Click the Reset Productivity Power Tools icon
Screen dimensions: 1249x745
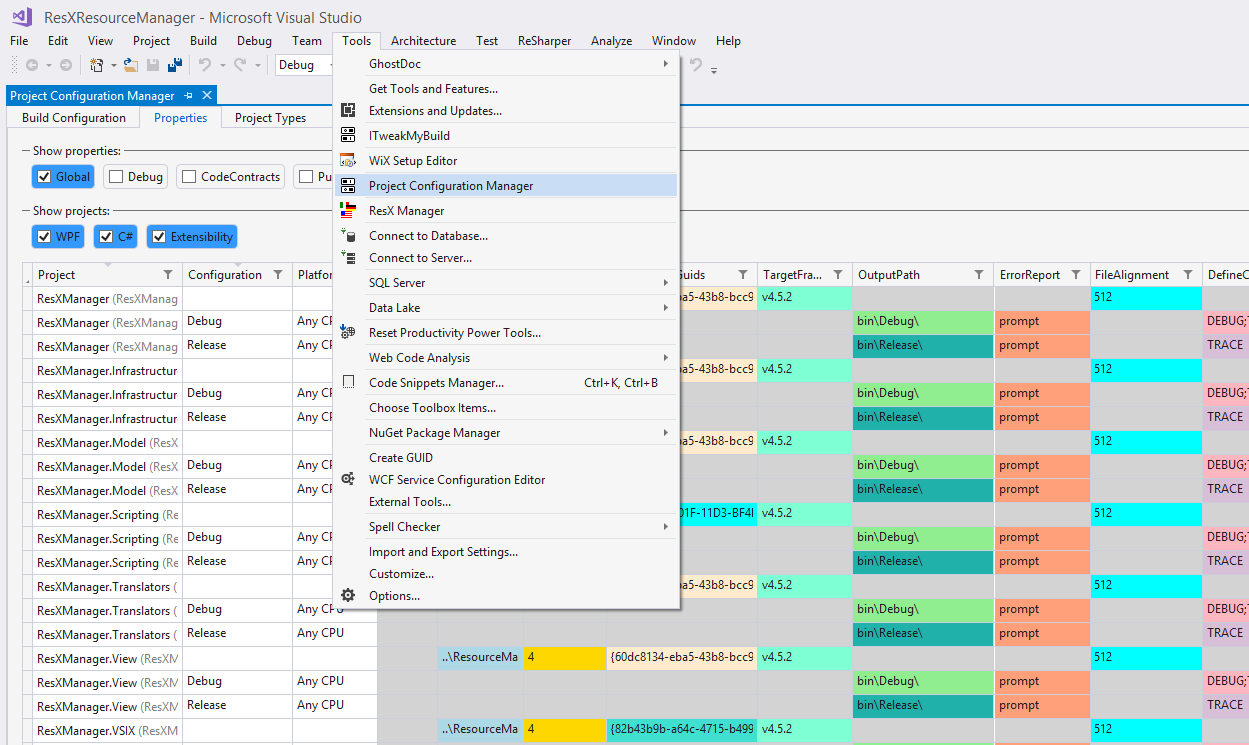pyautogui.click(x=348, y=333)
